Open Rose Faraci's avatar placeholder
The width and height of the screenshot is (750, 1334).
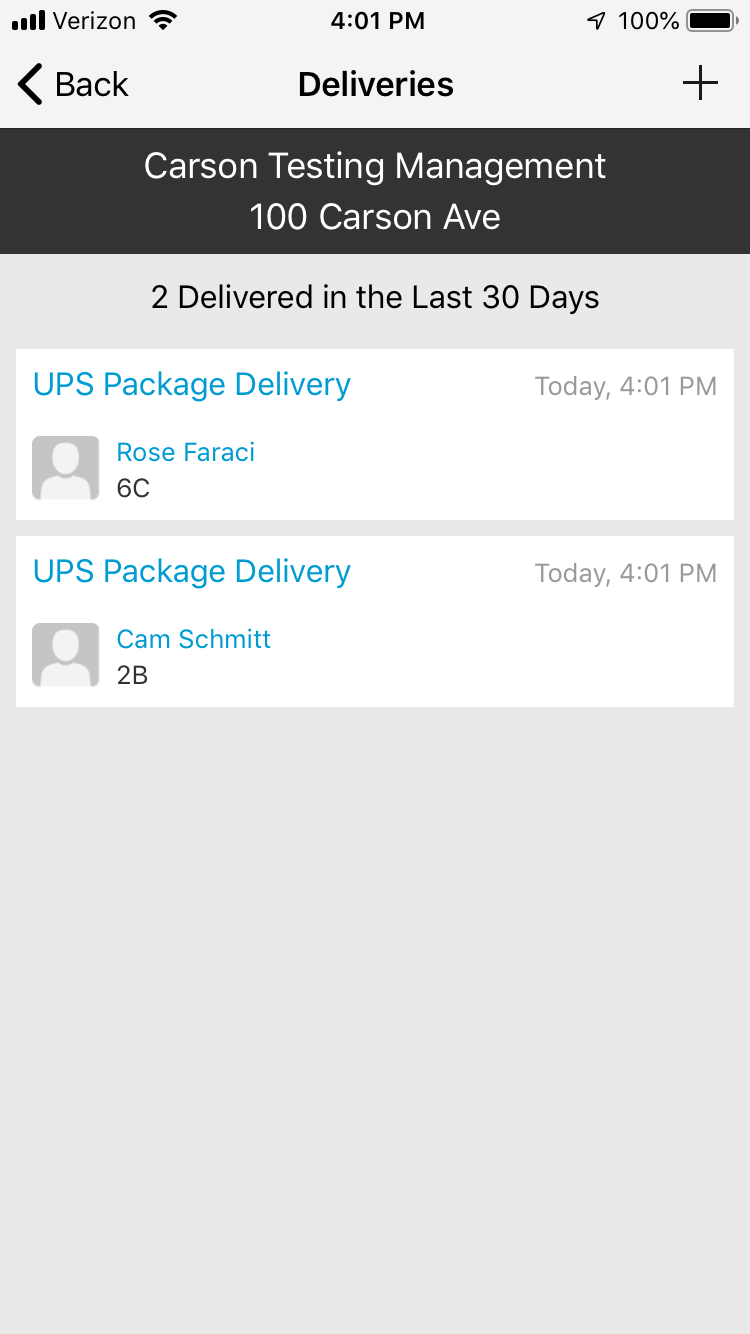tap(66, 468)
